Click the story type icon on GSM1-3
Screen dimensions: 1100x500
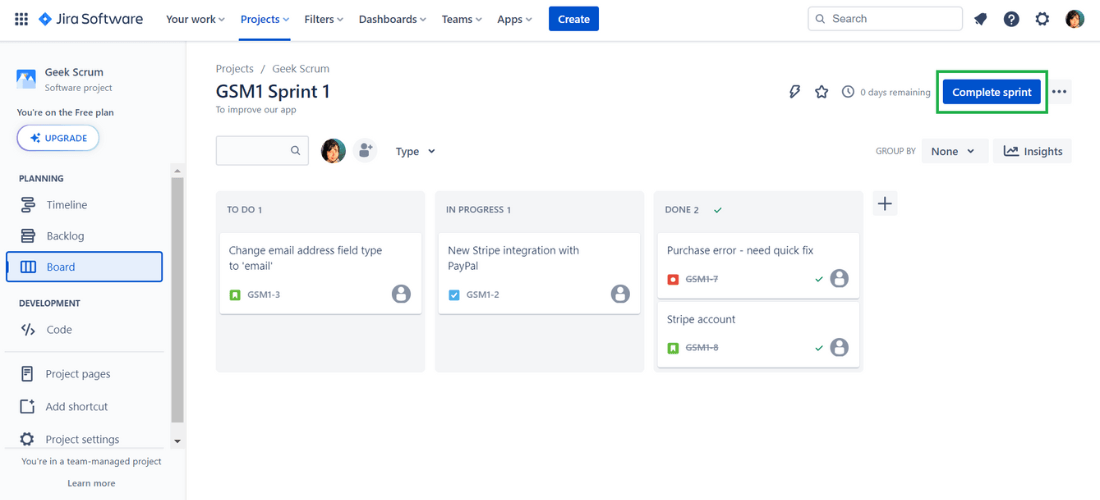pyautogui.click(x=235, y=295)
